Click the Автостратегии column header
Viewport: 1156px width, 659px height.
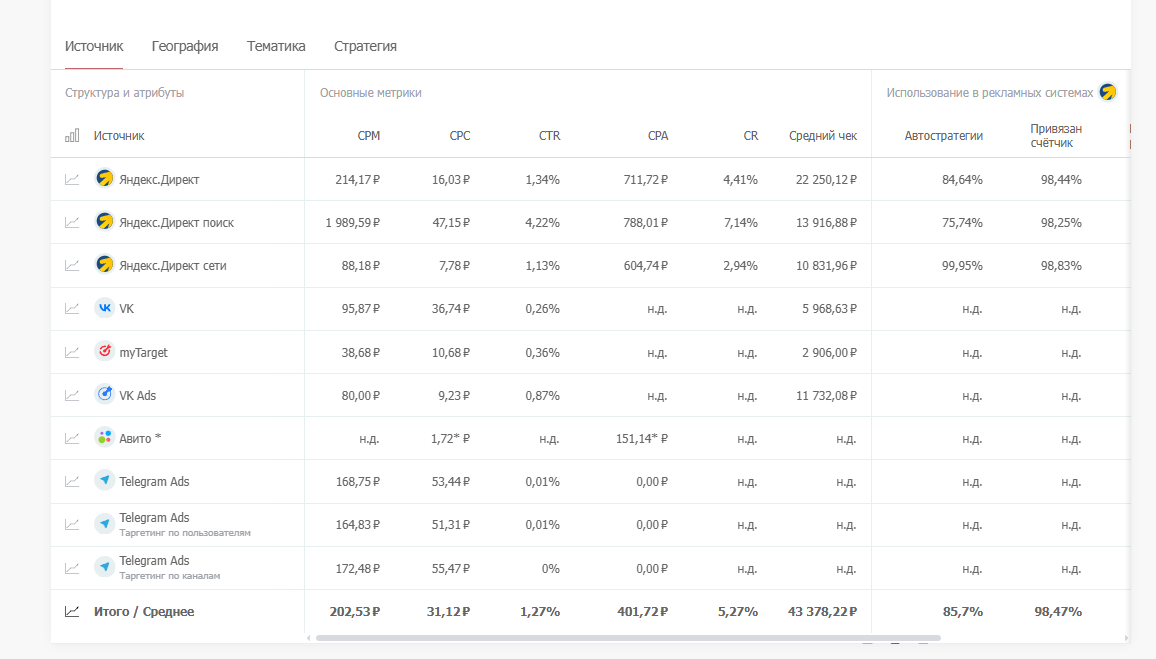(x=943, y=136)
